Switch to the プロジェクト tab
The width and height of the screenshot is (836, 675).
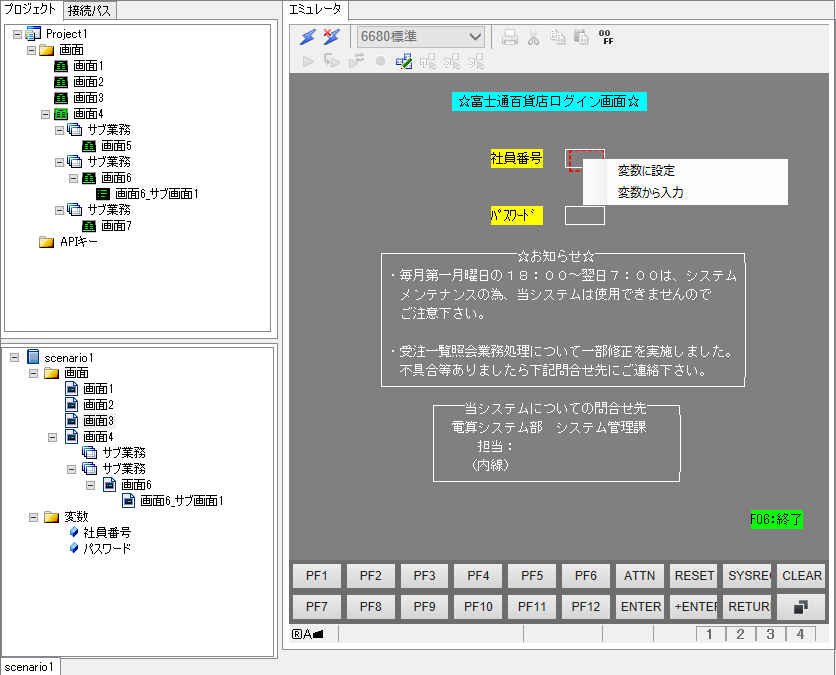(x=30, y=9)
